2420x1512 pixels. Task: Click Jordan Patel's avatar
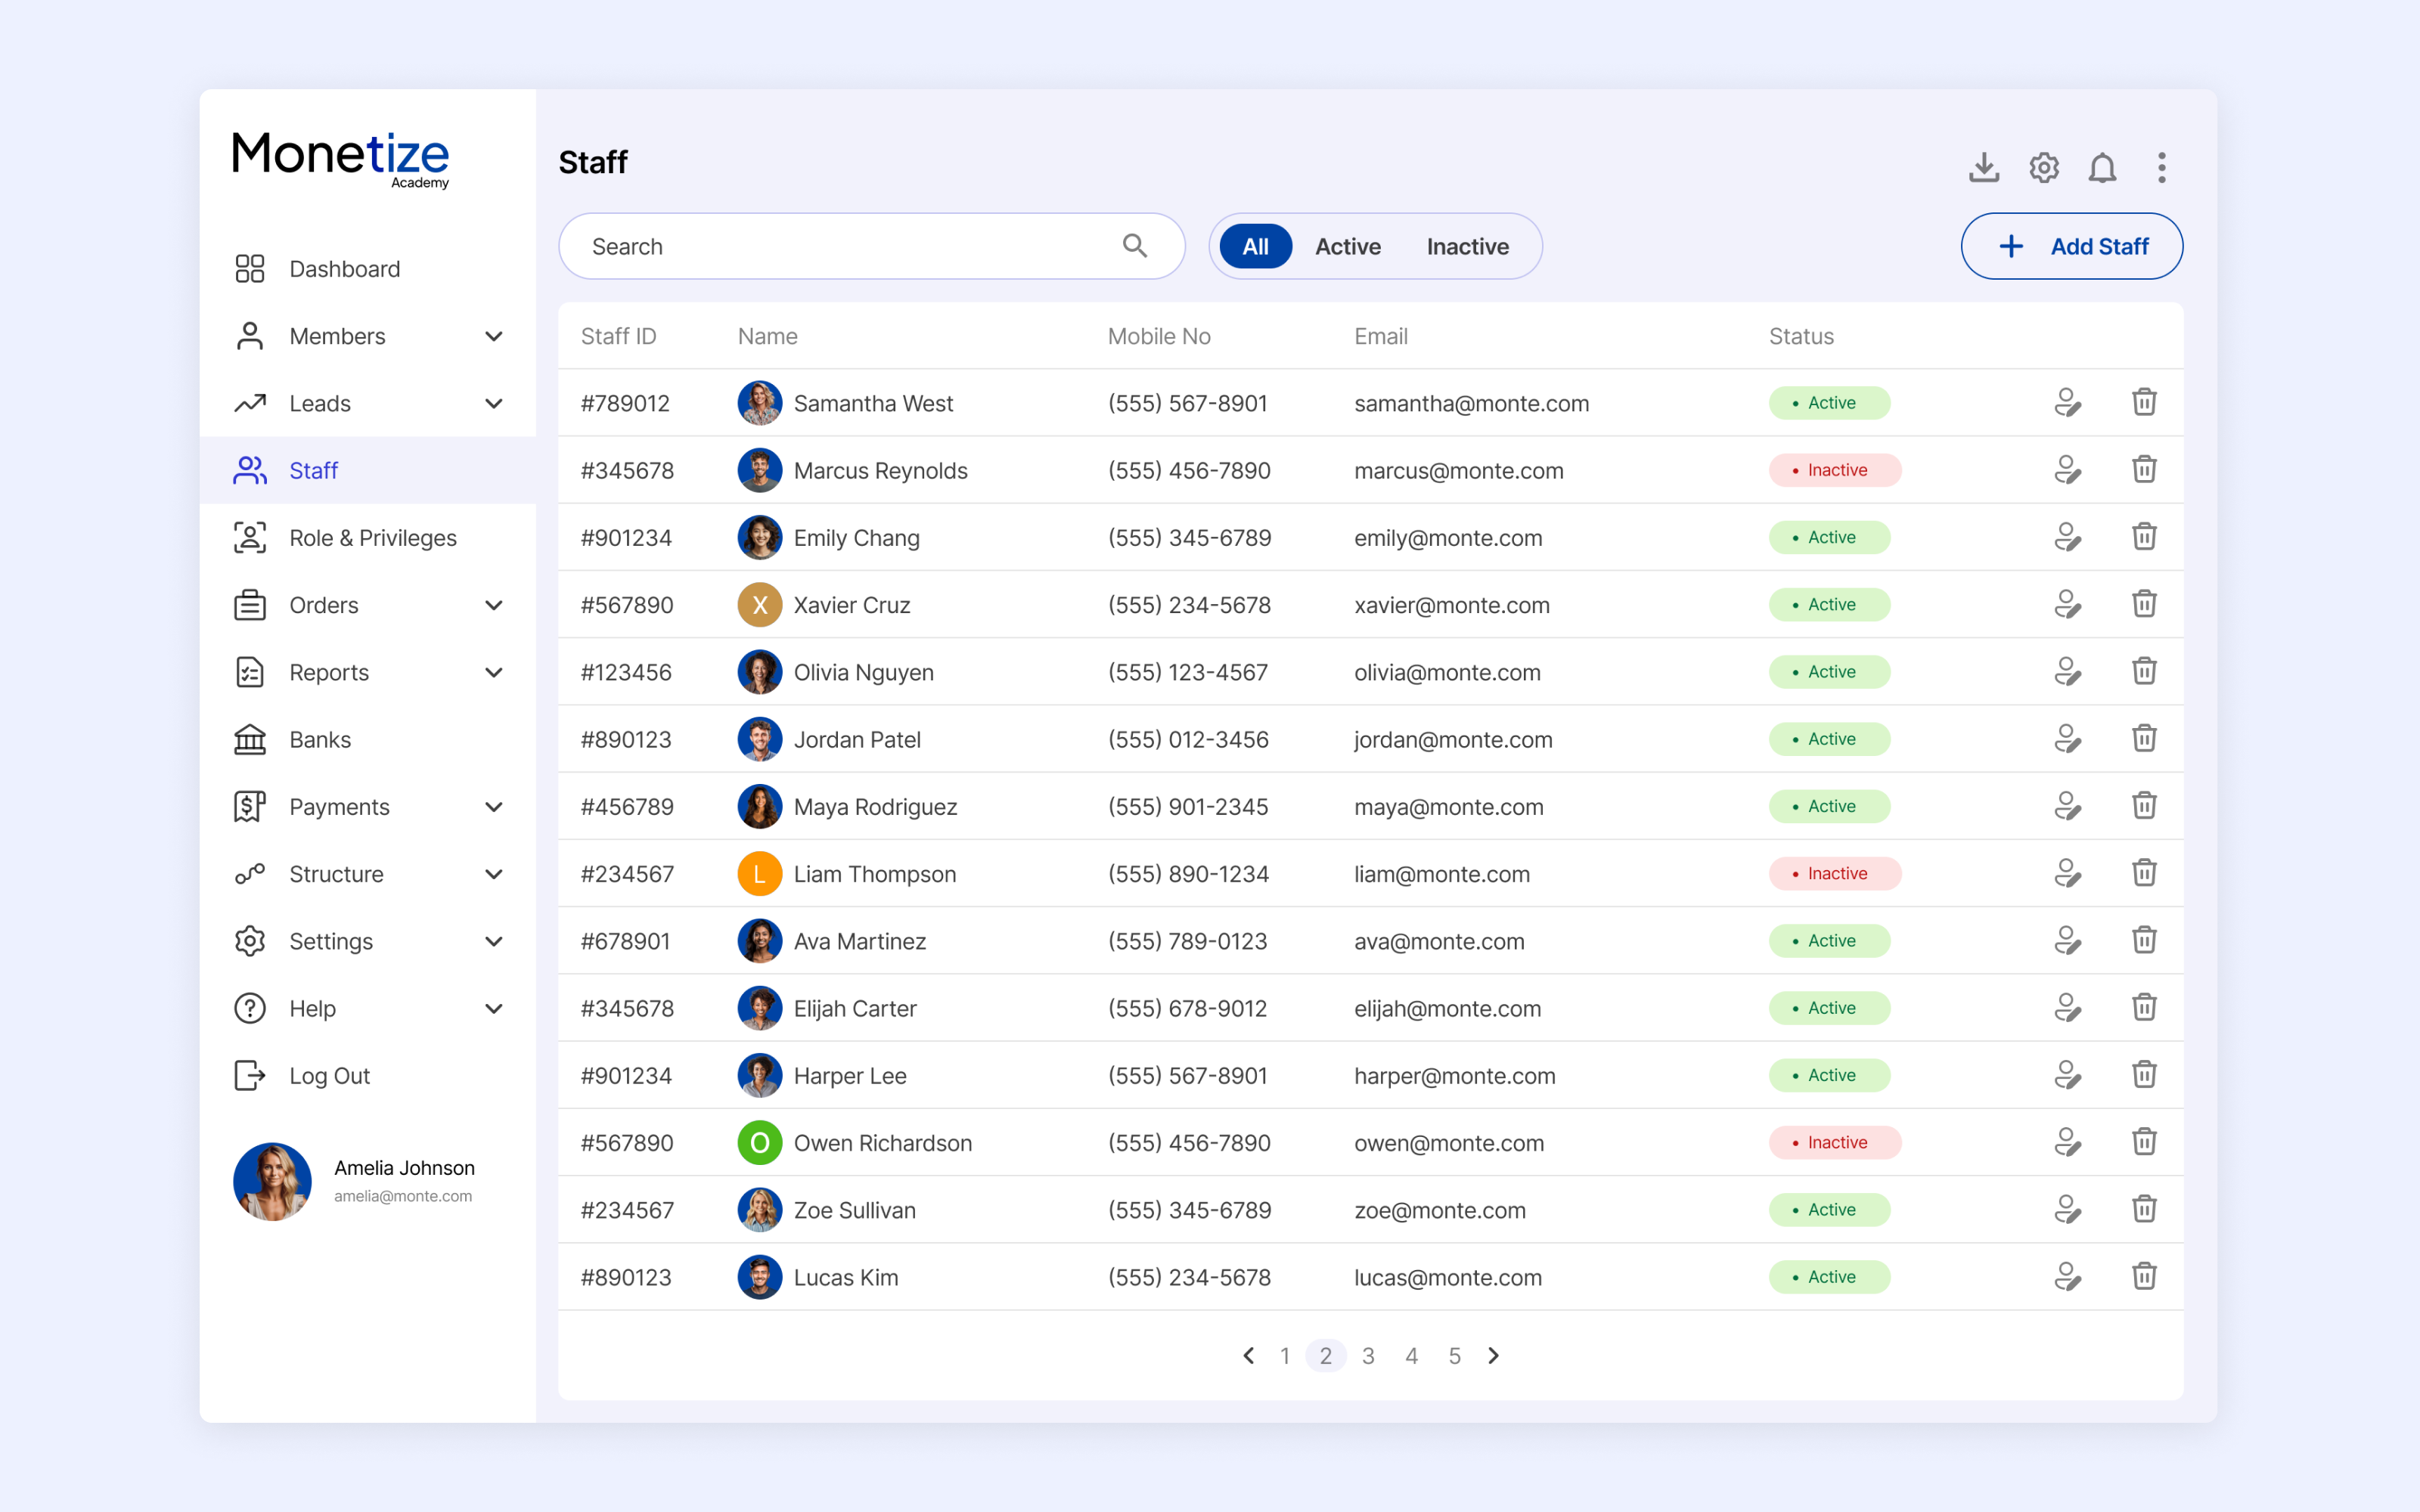759,739
